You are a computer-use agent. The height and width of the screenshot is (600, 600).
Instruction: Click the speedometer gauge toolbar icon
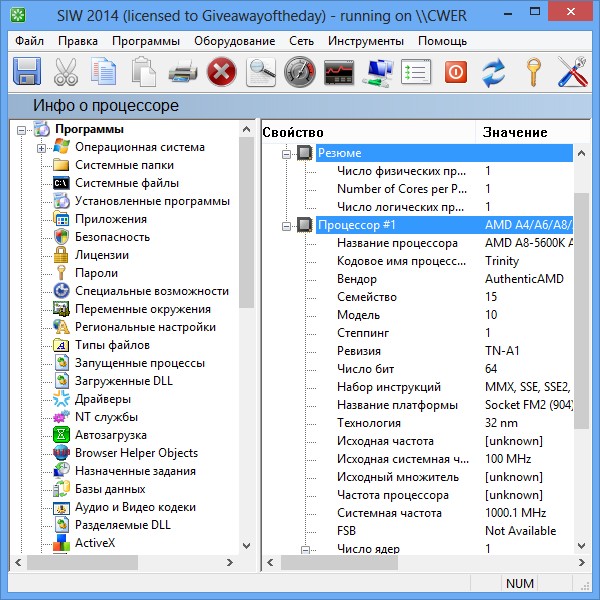pos(299,73)
